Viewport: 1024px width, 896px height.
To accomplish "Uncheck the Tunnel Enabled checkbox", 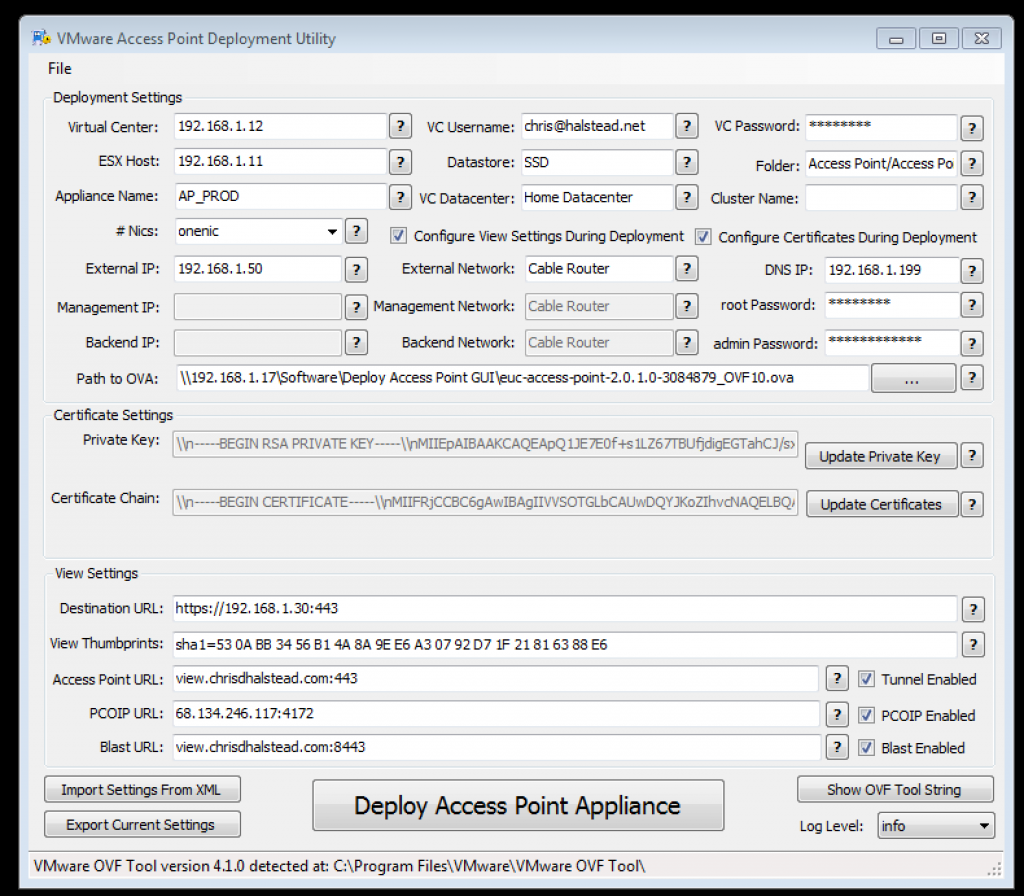I will pyautogui.click(x=866, y=679).
